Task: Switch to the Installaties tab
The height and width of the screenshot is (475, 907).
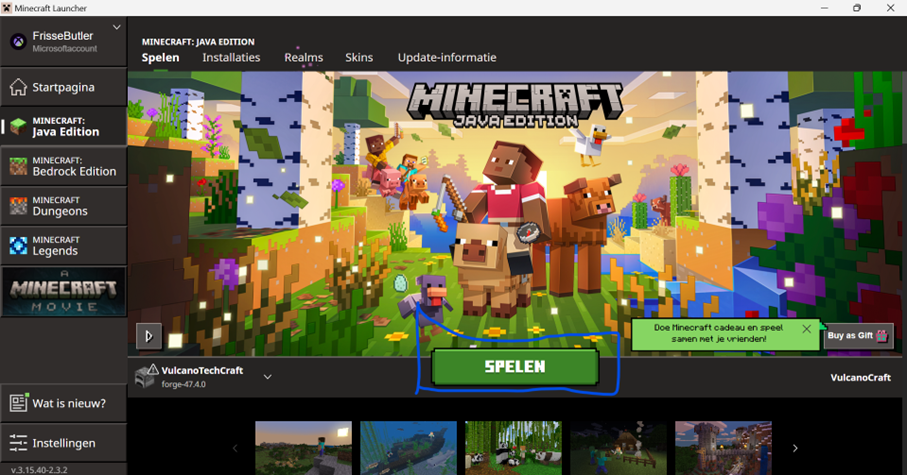Action: point(231,57)
